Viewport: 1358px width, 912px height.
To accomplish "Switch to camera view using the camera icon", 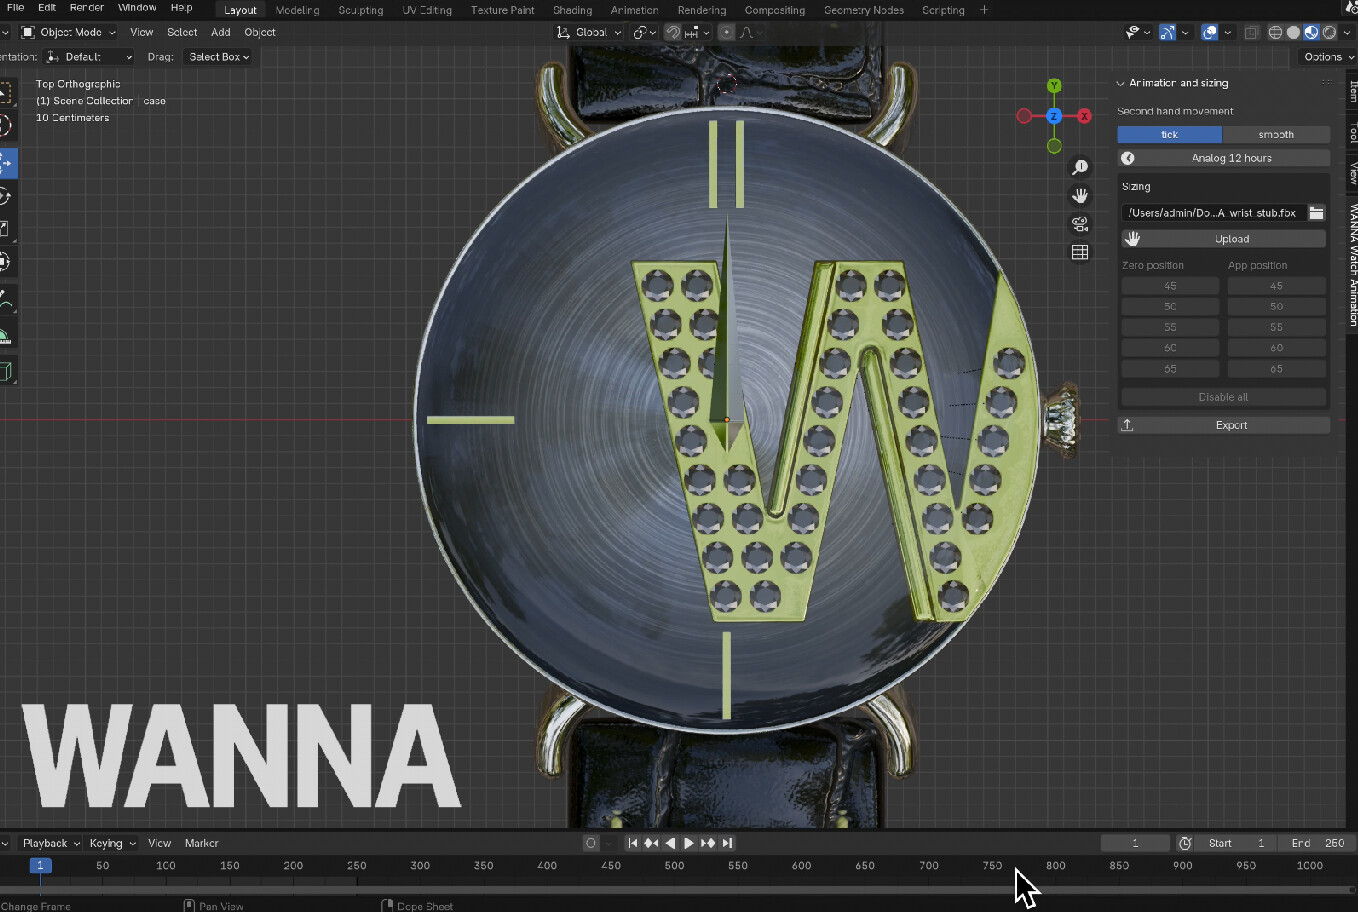I will click(x=1080, y=224).
